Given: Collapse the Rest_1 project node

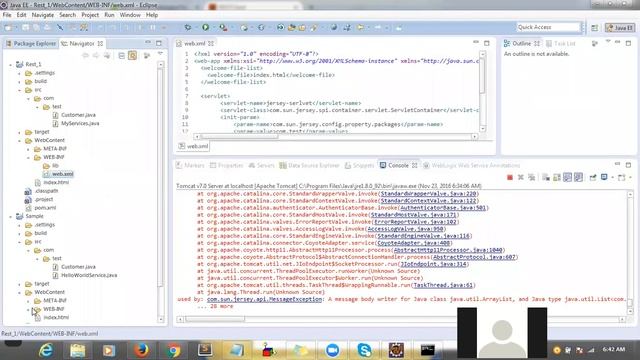Looking at the screenshot, I should point(11,64).
